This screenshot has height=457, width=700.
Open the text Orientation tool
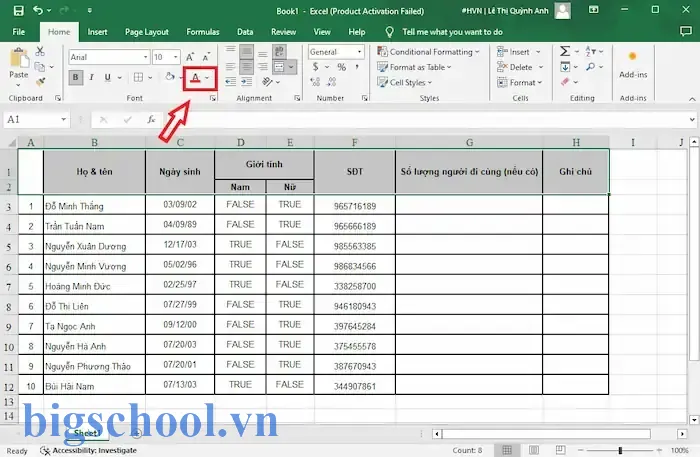267,82
